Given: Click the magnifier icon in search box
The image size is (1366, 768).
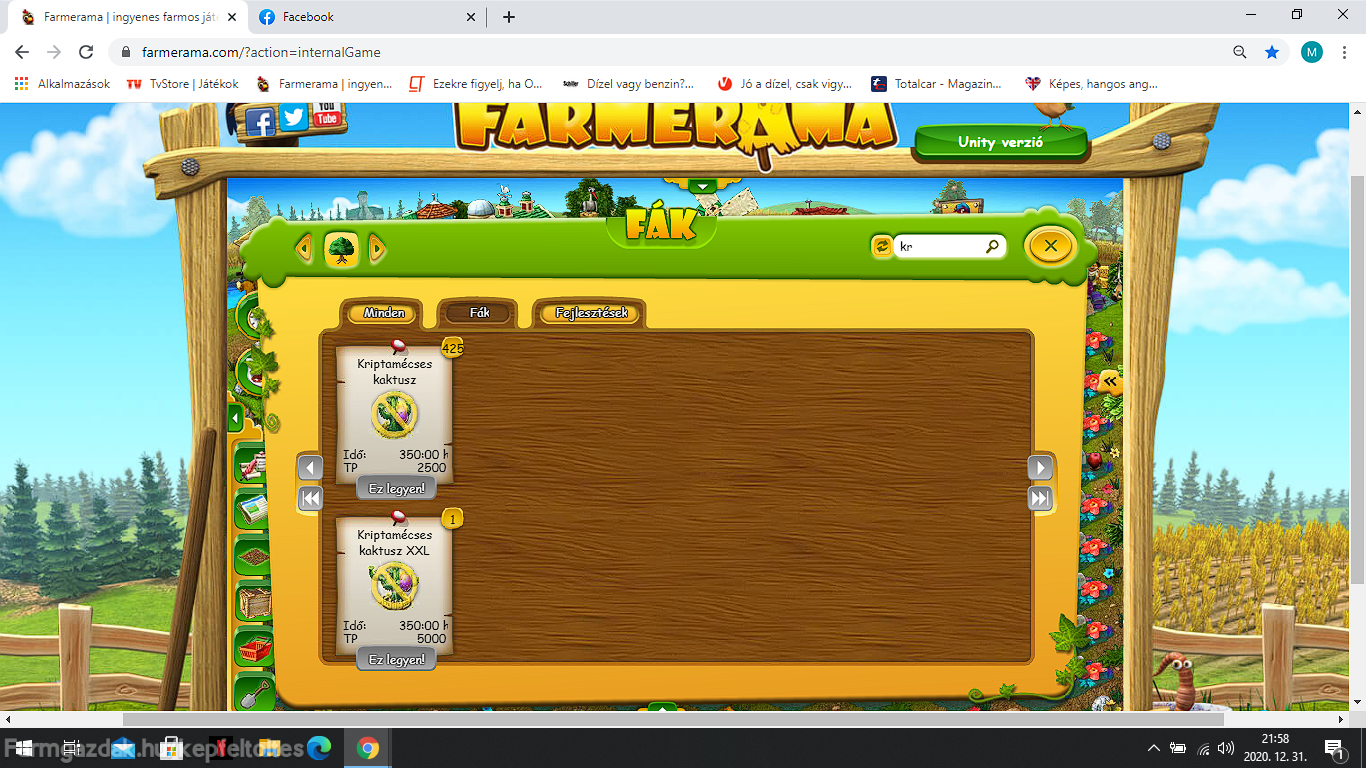Looking at the screenshot, I should click(x=992, y=246).
